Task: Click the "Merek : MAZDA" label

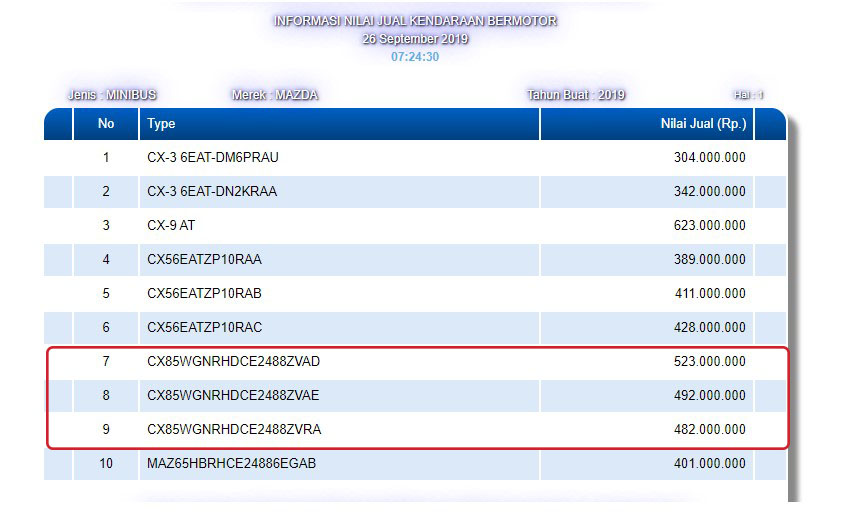Action: pyautogui.click(x=275, y=95)
